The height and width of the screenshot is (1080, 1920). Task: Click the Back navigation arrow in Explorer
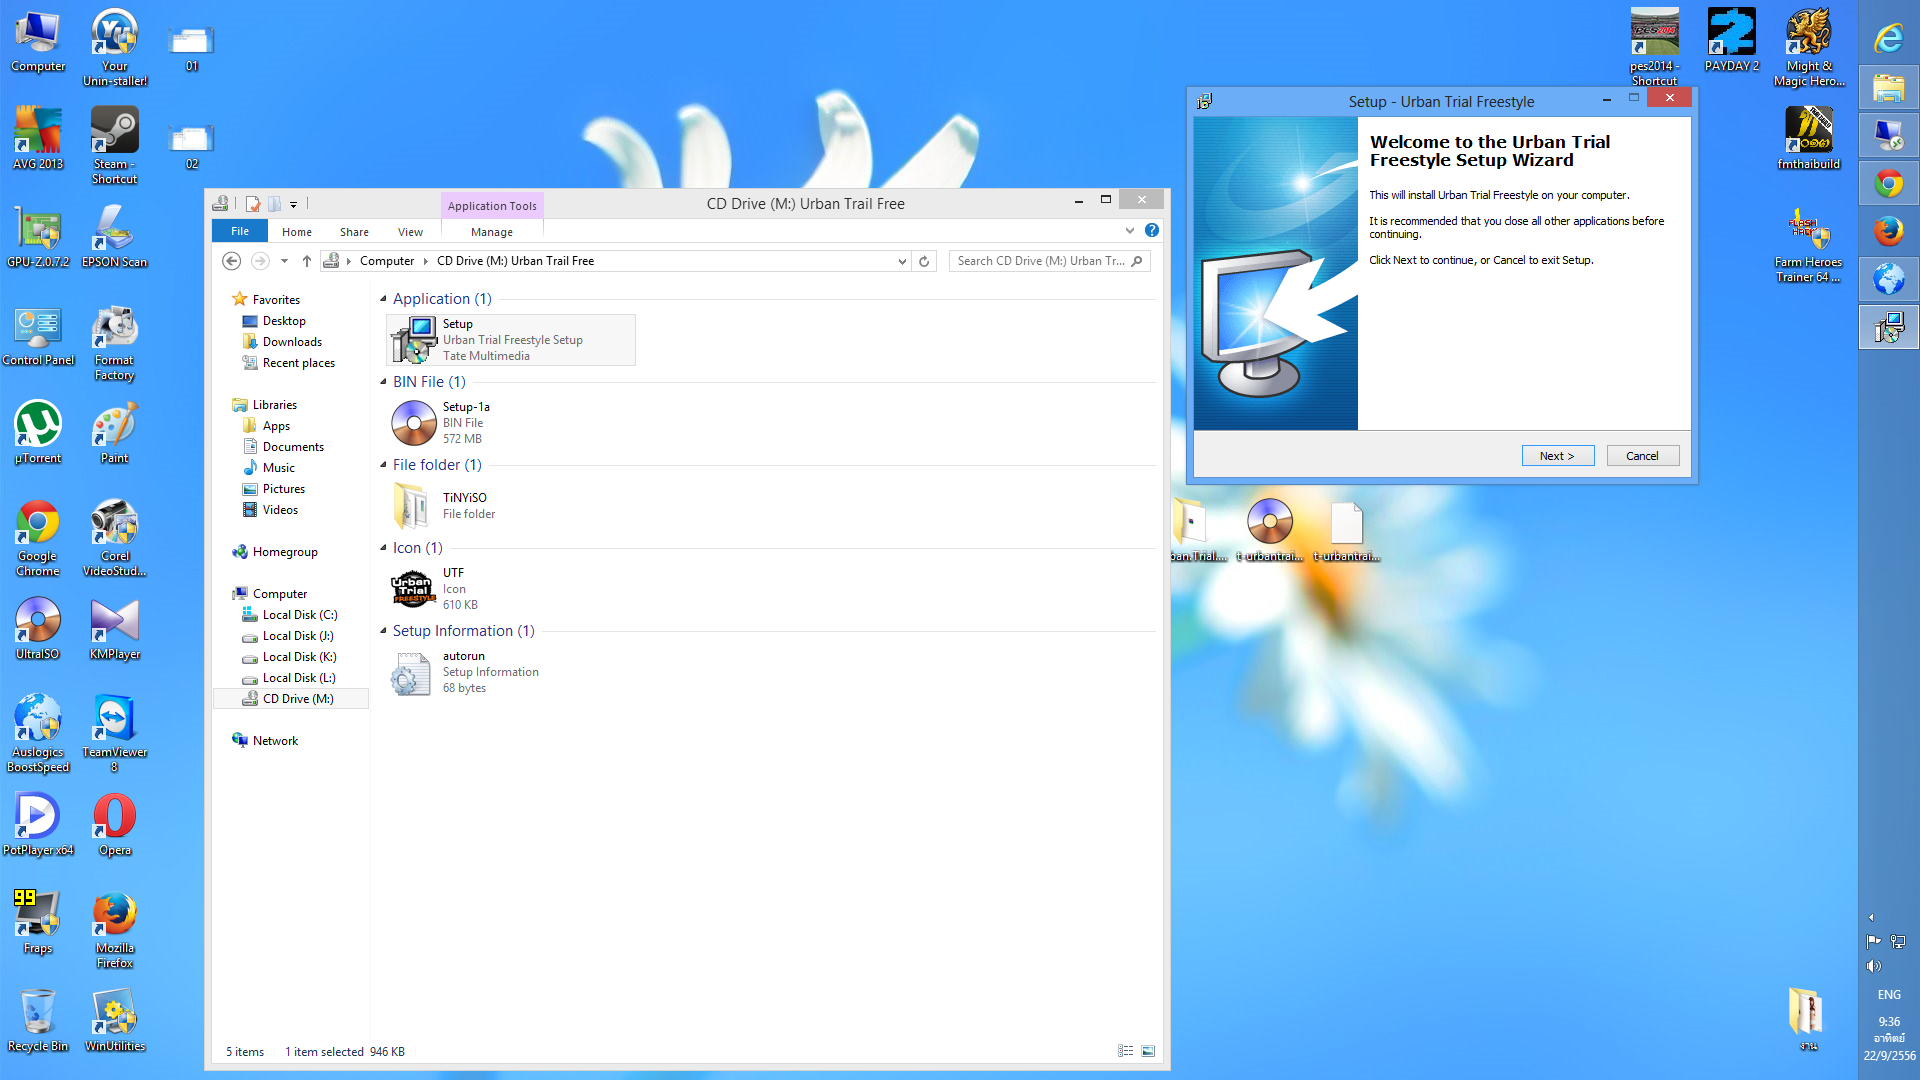[231, 261]
